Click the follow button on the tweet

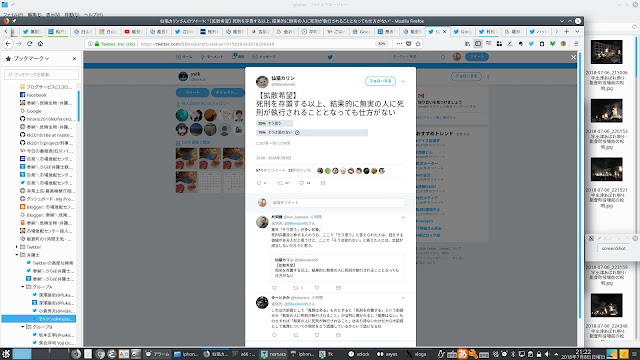380,81
